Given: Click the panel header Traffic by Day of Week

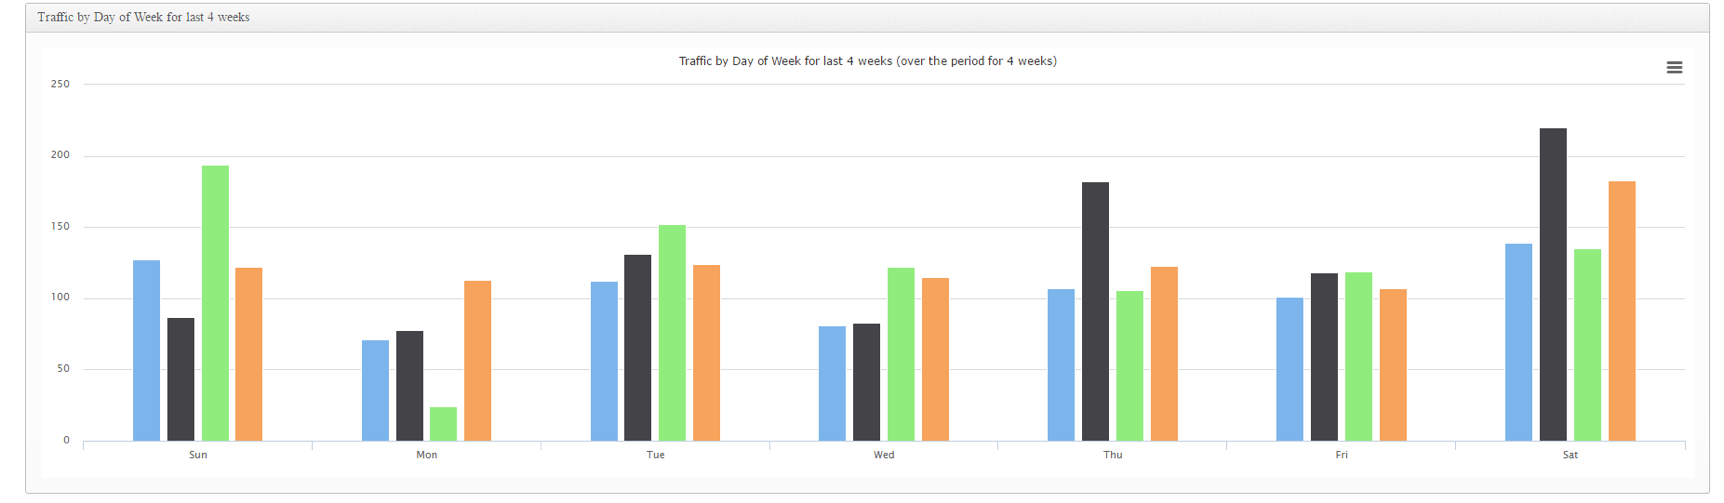Looking at the screenshot, I should [x=144, y=17].
